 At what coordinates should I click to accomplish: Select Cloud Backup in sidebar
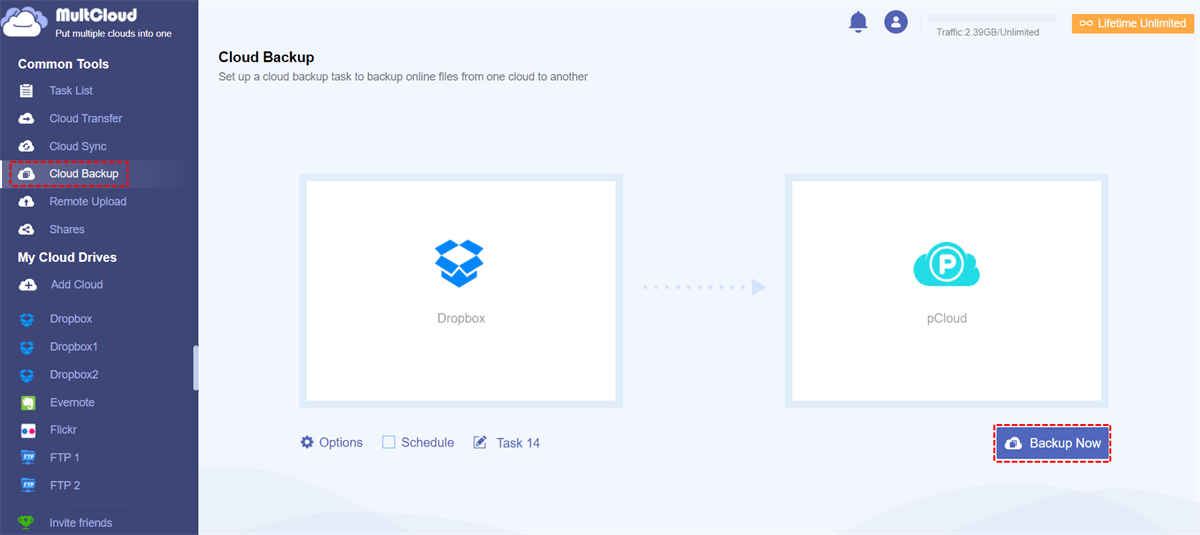[x=84, y=174]
